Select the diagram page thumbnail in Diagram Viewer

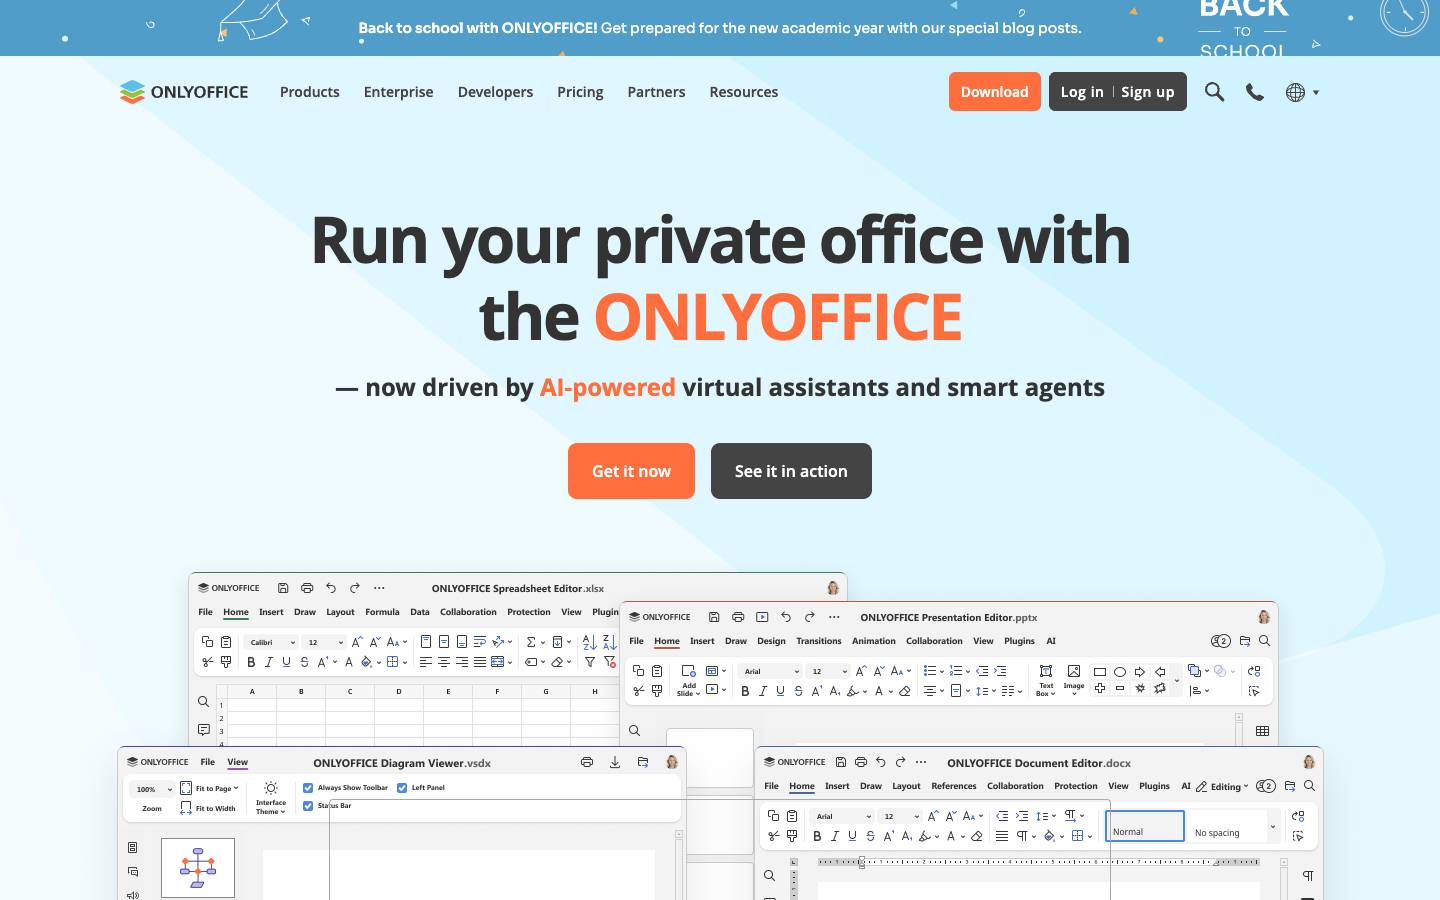(x=198, y=868)
